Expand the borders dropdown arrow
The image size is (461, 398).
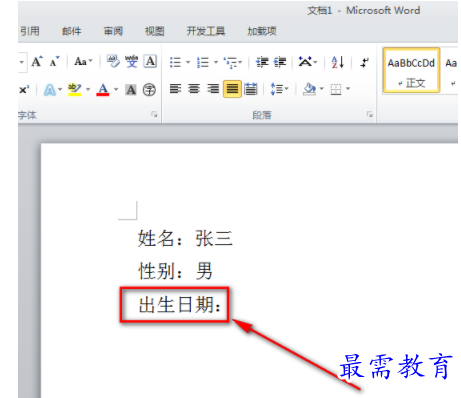[x=348, y=89]
